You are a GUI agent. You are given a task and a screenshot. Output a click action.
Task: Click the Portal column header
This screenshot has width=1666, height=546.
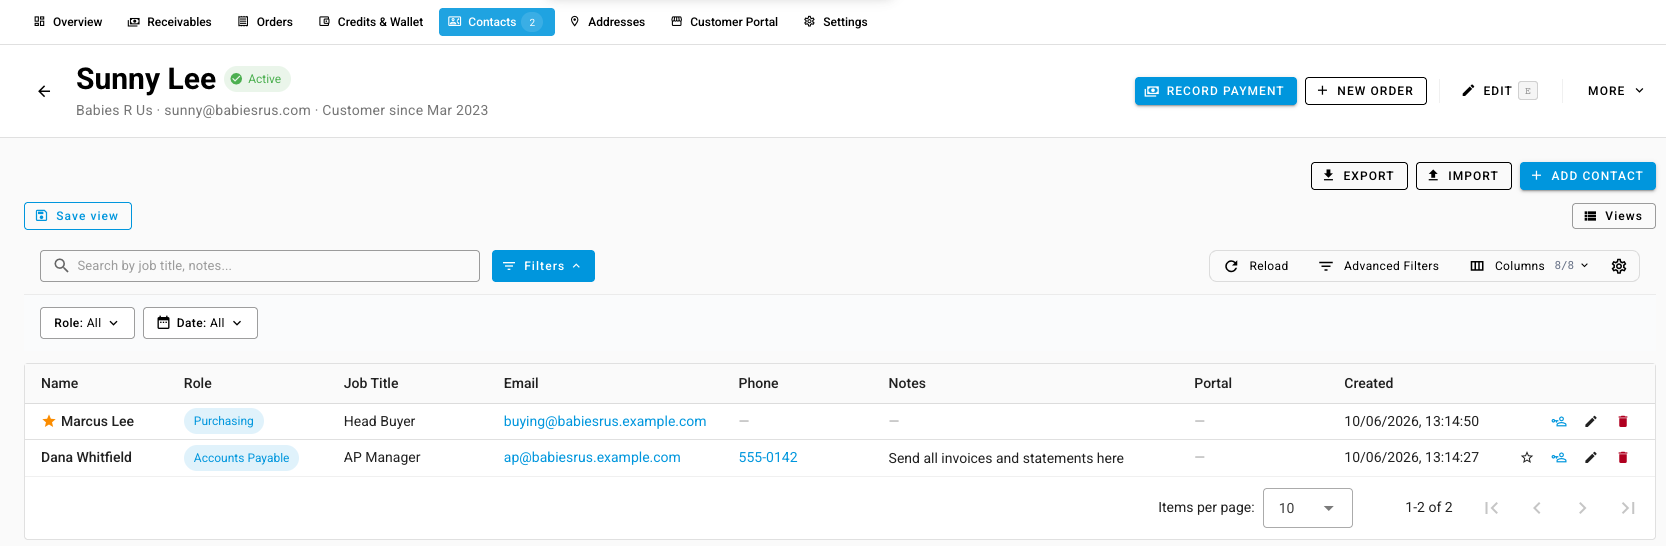tap(1213, 384)
